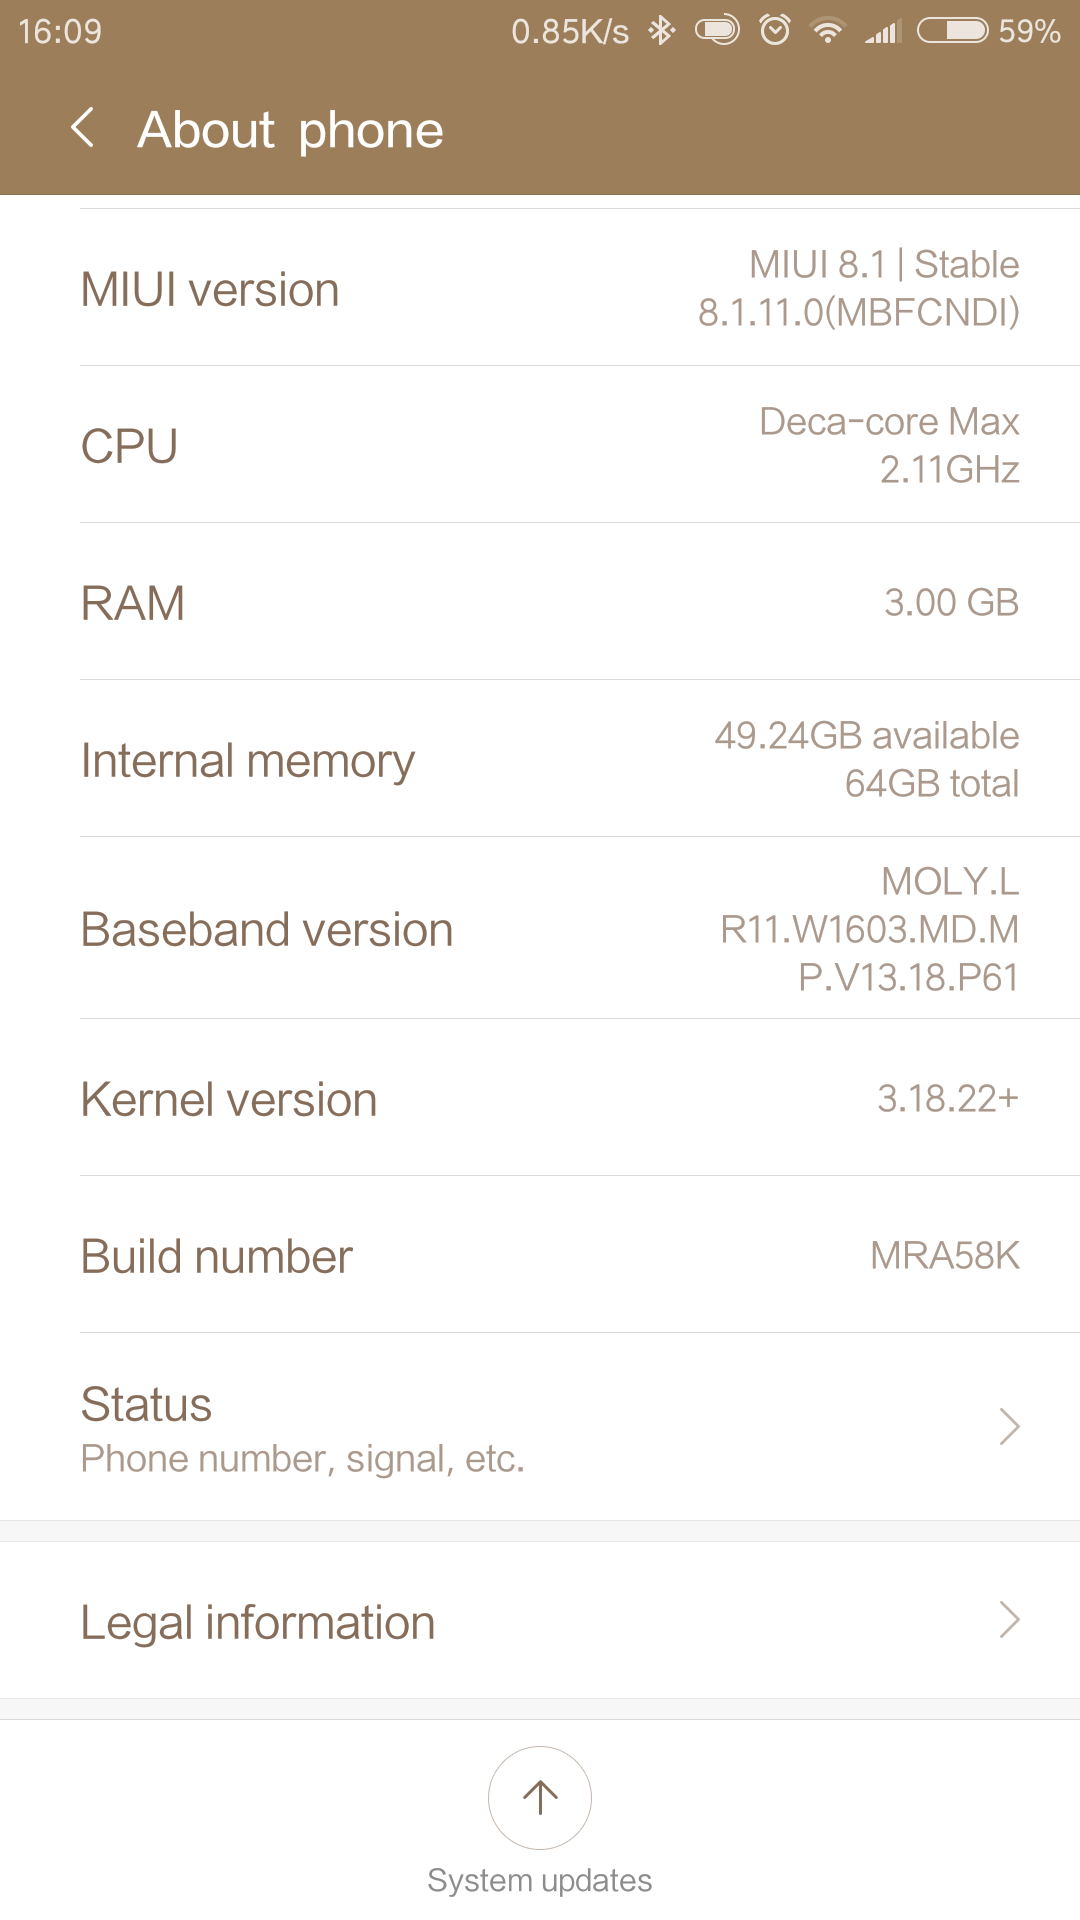Select the Internal memory row

540,760
